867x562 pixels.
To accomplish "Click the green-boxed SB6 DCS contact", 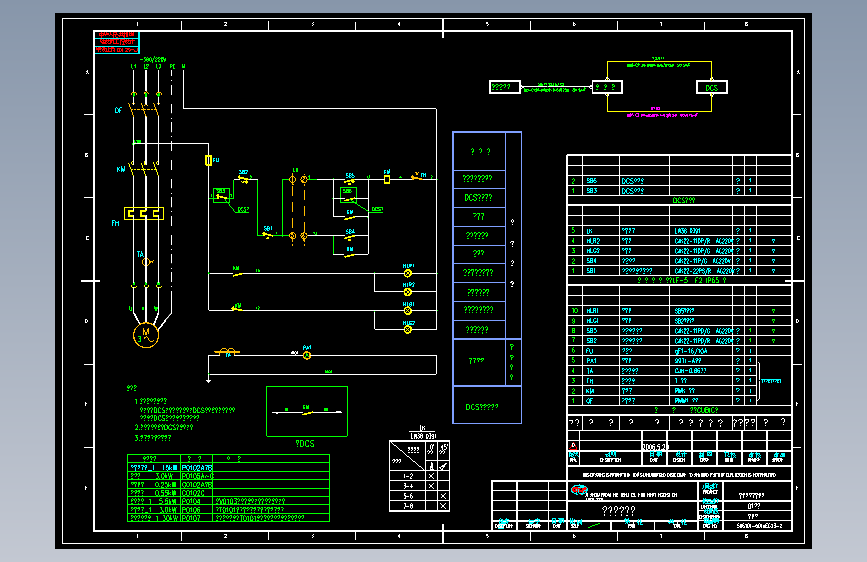I will 348,195.
